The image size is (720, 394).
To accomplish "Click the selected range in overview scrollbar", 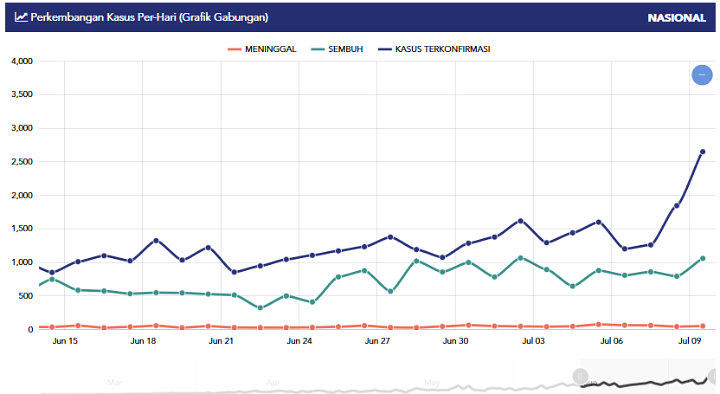I will (648, 376).
